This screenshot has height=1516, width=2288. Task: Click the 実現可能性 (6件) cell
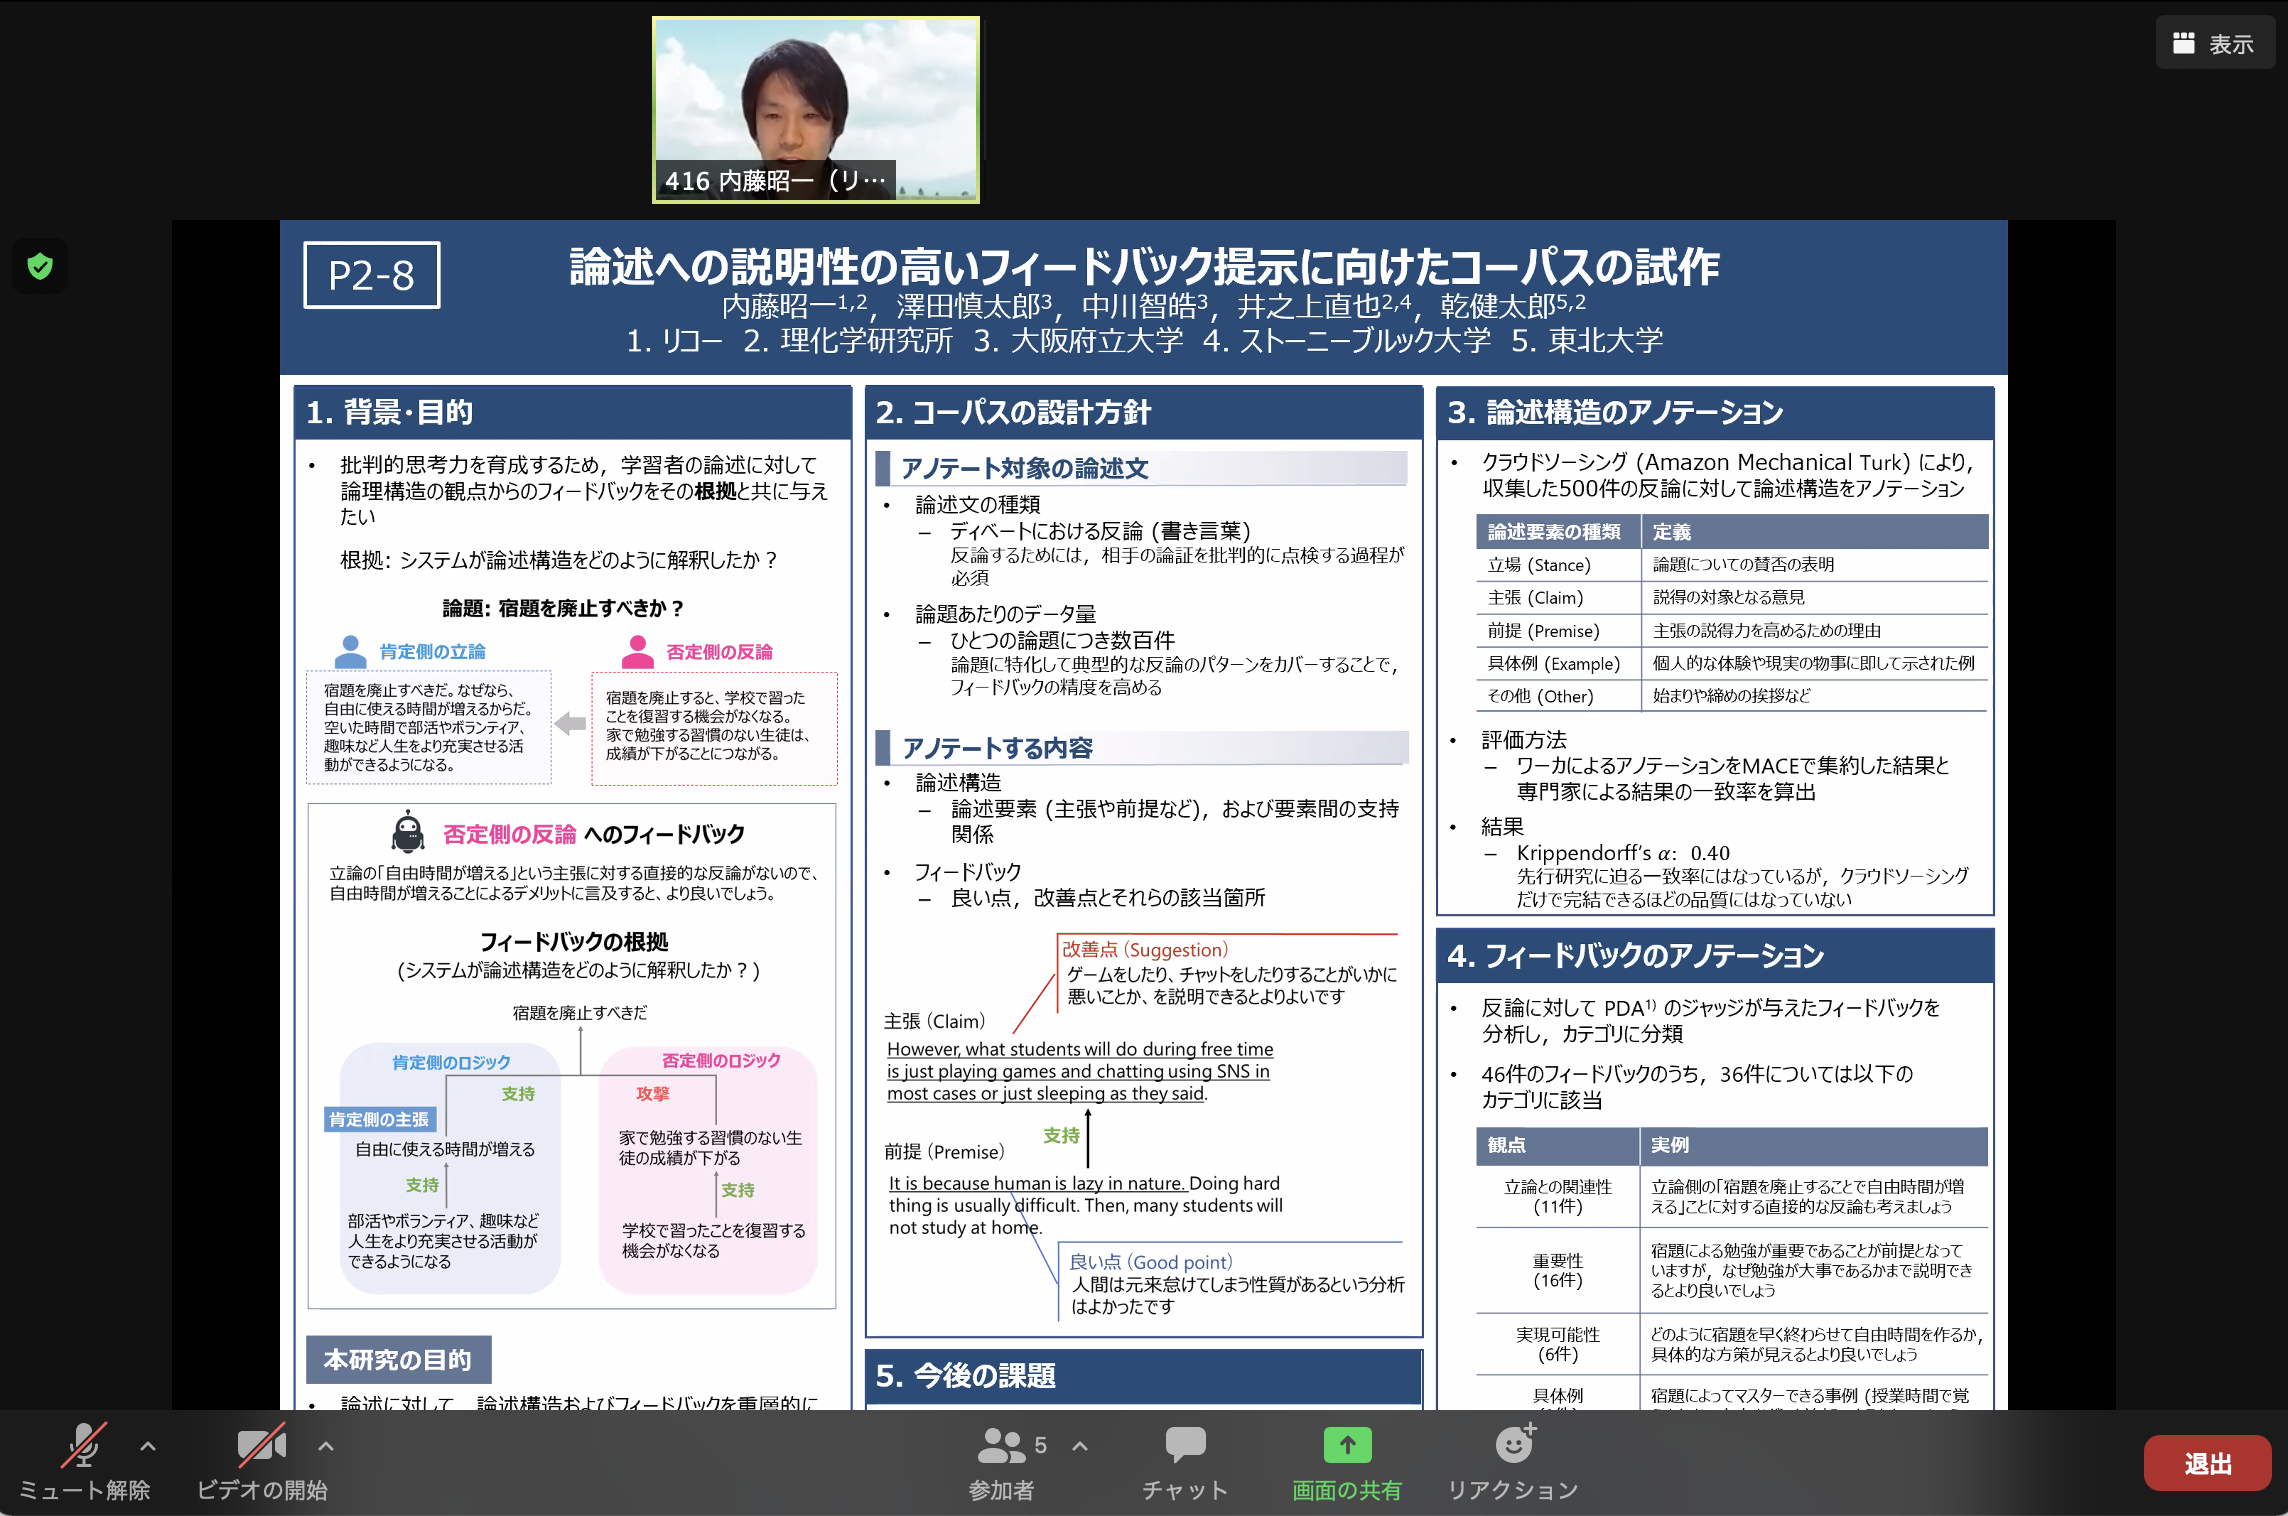point(1558,1344)
